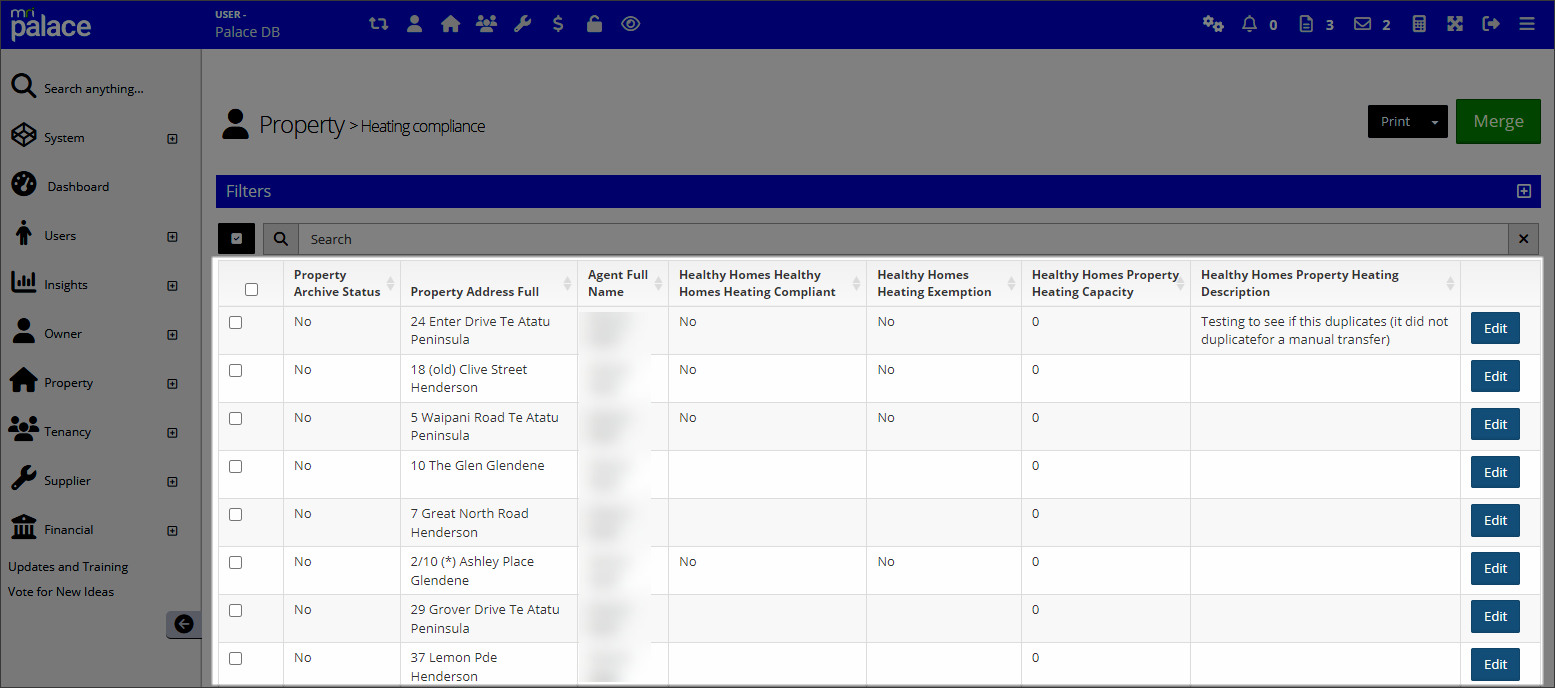Click the Insights bar chart icon in sidebar

pyautogui.click(x=24, y=283)
